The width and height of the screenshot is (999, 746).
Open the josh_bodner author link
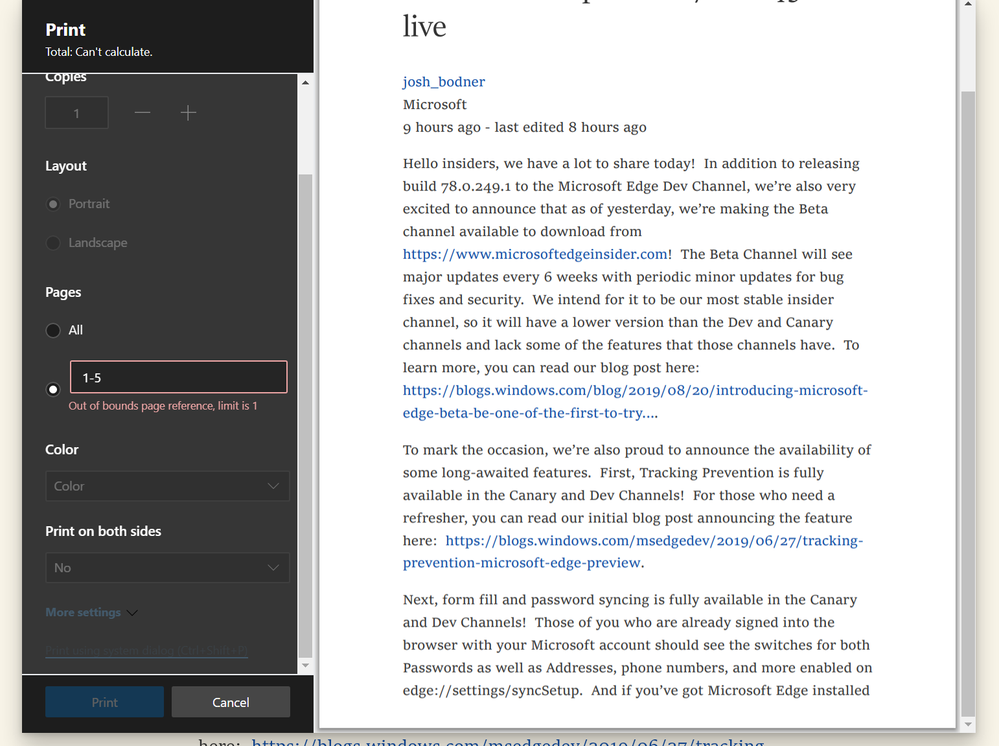click(443, 82)
